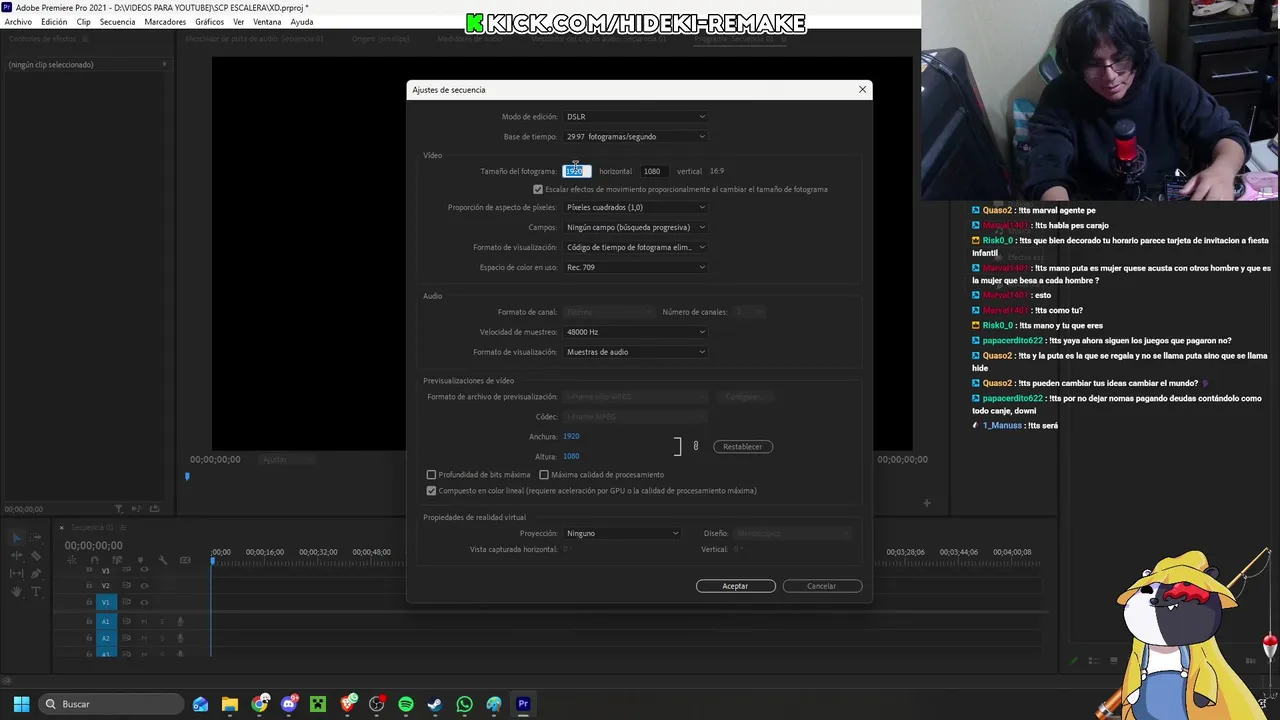Open Google Chrome from the taskbar

260,704
